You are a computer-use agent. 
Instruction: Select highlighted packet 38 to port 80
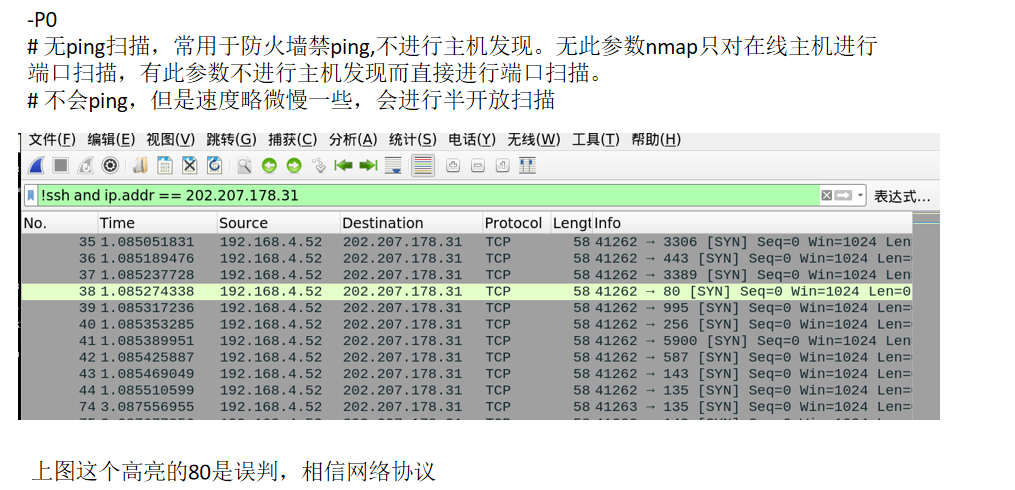coord(467,291)
